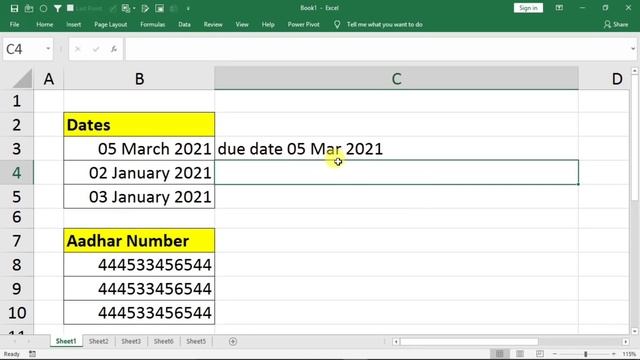The width and height of the screenshot is (640, 360).
Task: Switch to the Sheet6 tab
Action: [x=164, y=341]
